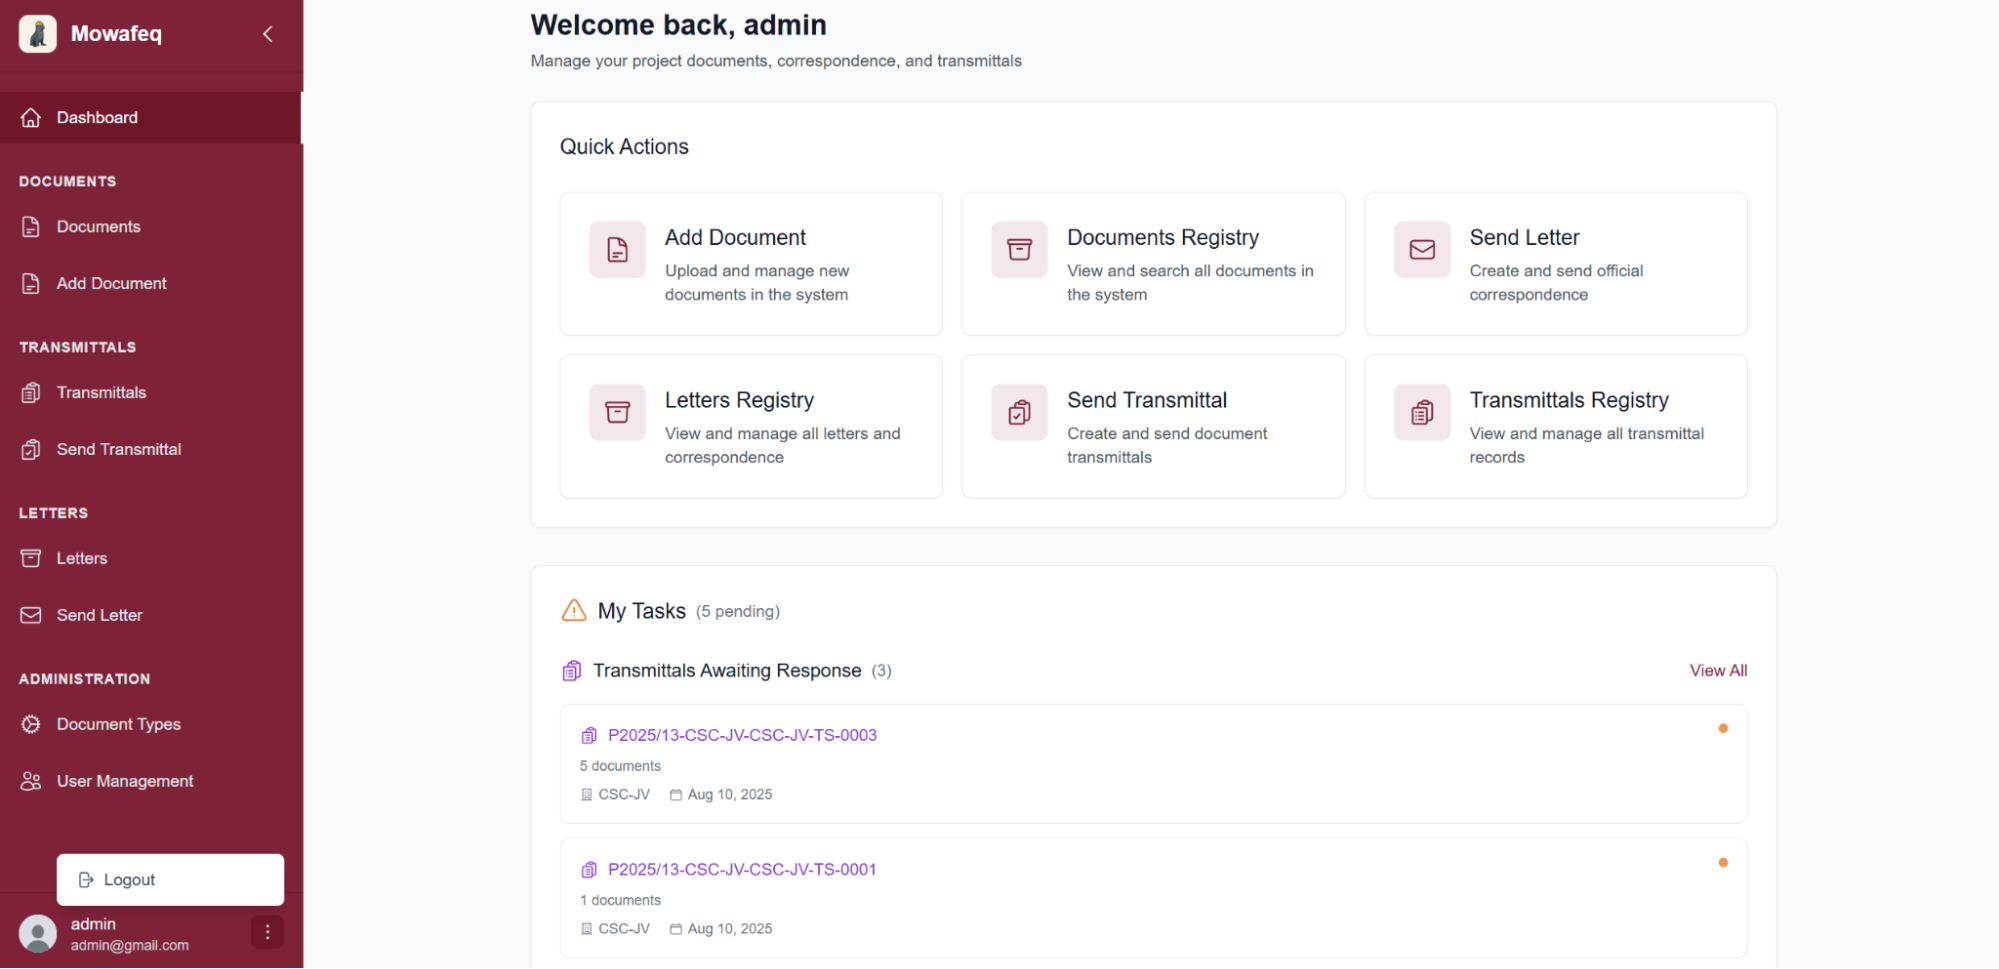This screenshot has height=969, width=1999.
Task: Click the Send Letter envelope icon
Action: pos(1421,250)
